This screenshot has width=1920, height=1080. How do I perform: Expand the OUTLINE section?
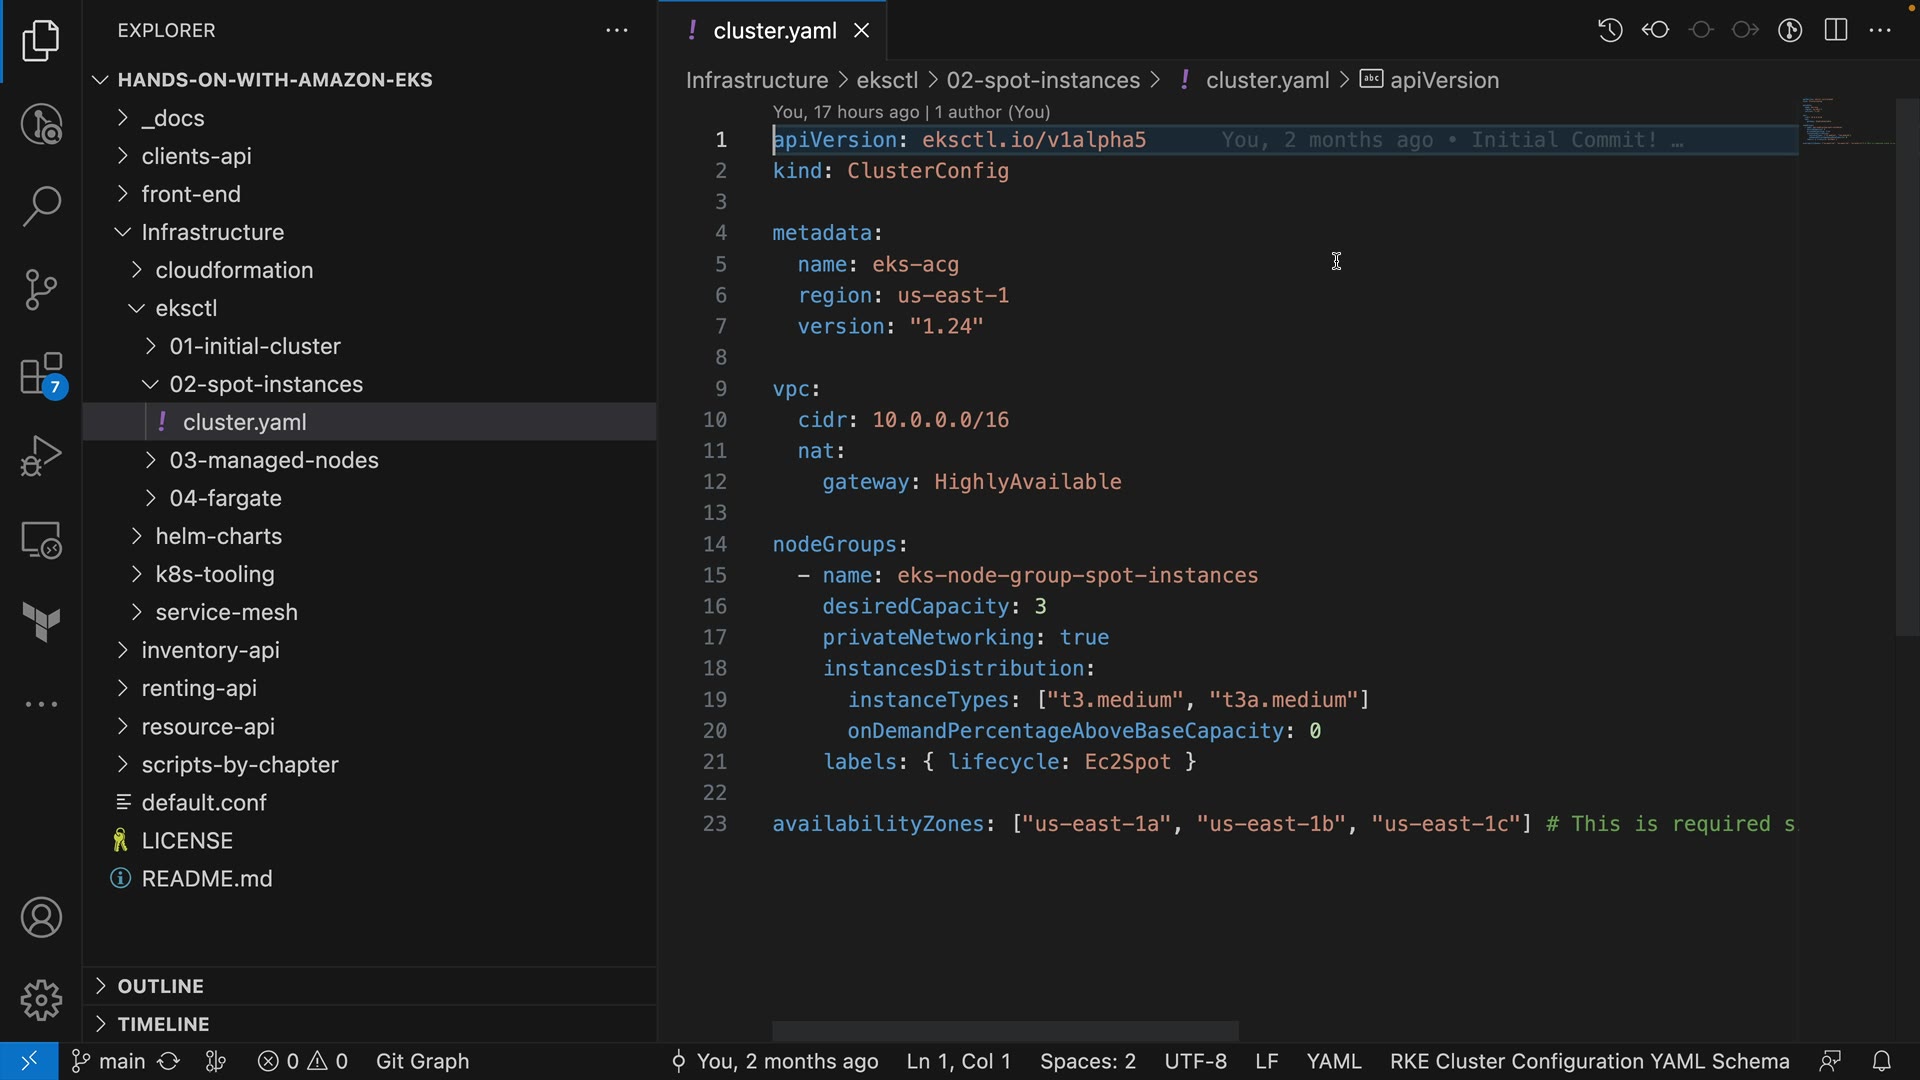[160, 986]
